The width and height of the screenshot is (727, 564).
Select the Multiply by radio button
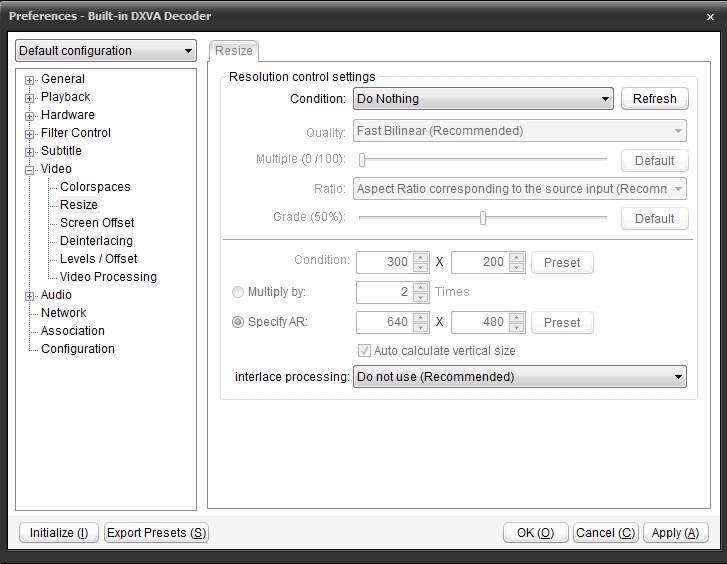click(x=237, y=292)
